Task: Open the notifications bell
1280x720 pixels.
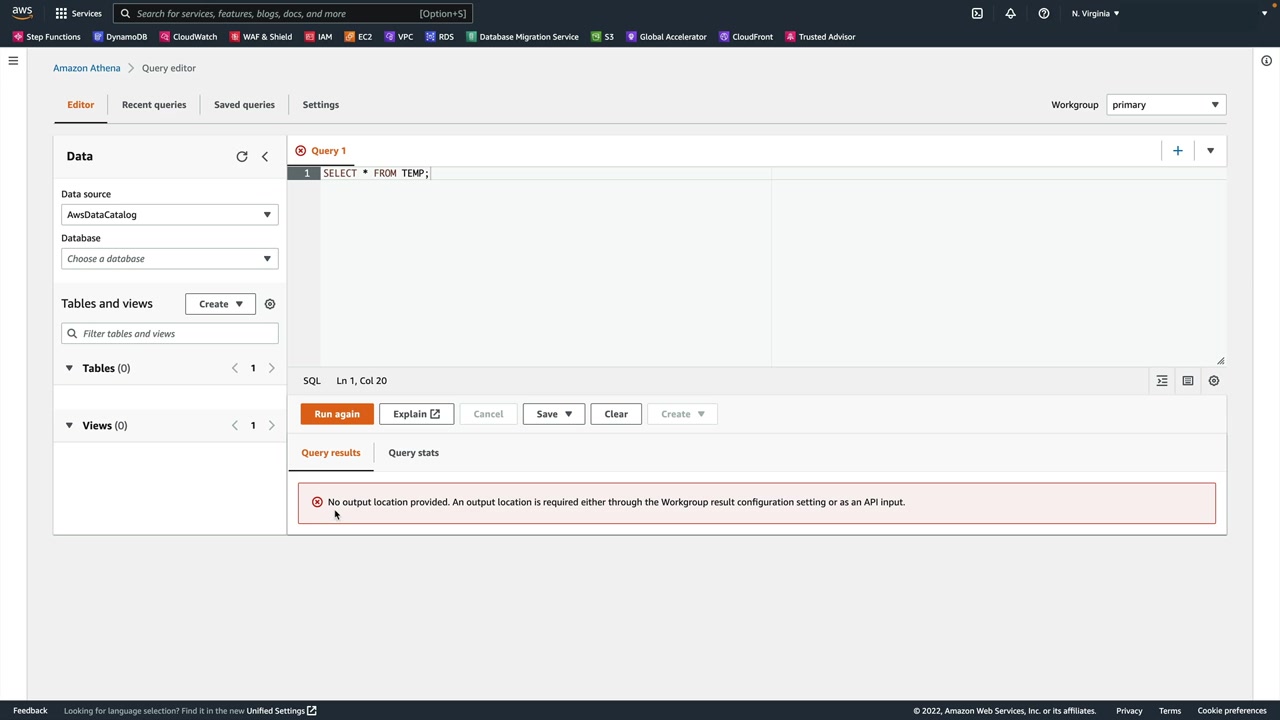Action: (1010, 13)
